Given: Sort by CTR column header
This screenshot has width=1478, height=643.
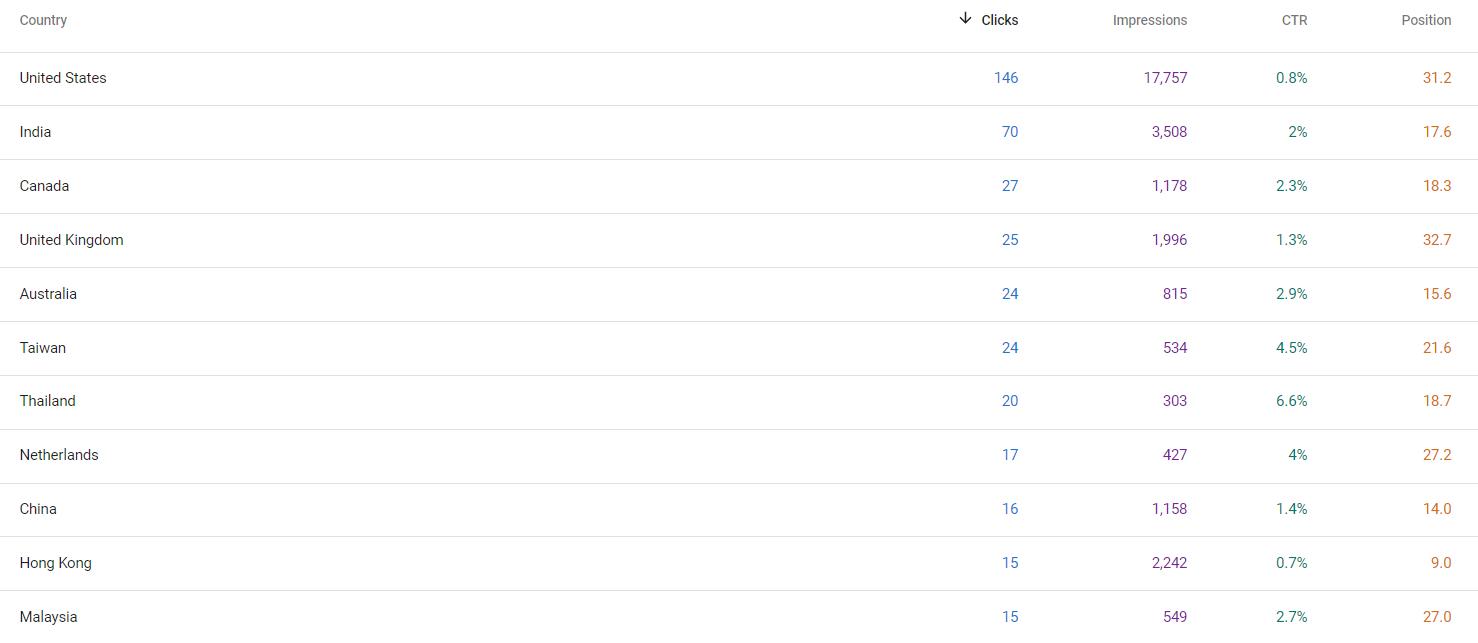Looking at the screenshot, I should (x=1294, y=20).
